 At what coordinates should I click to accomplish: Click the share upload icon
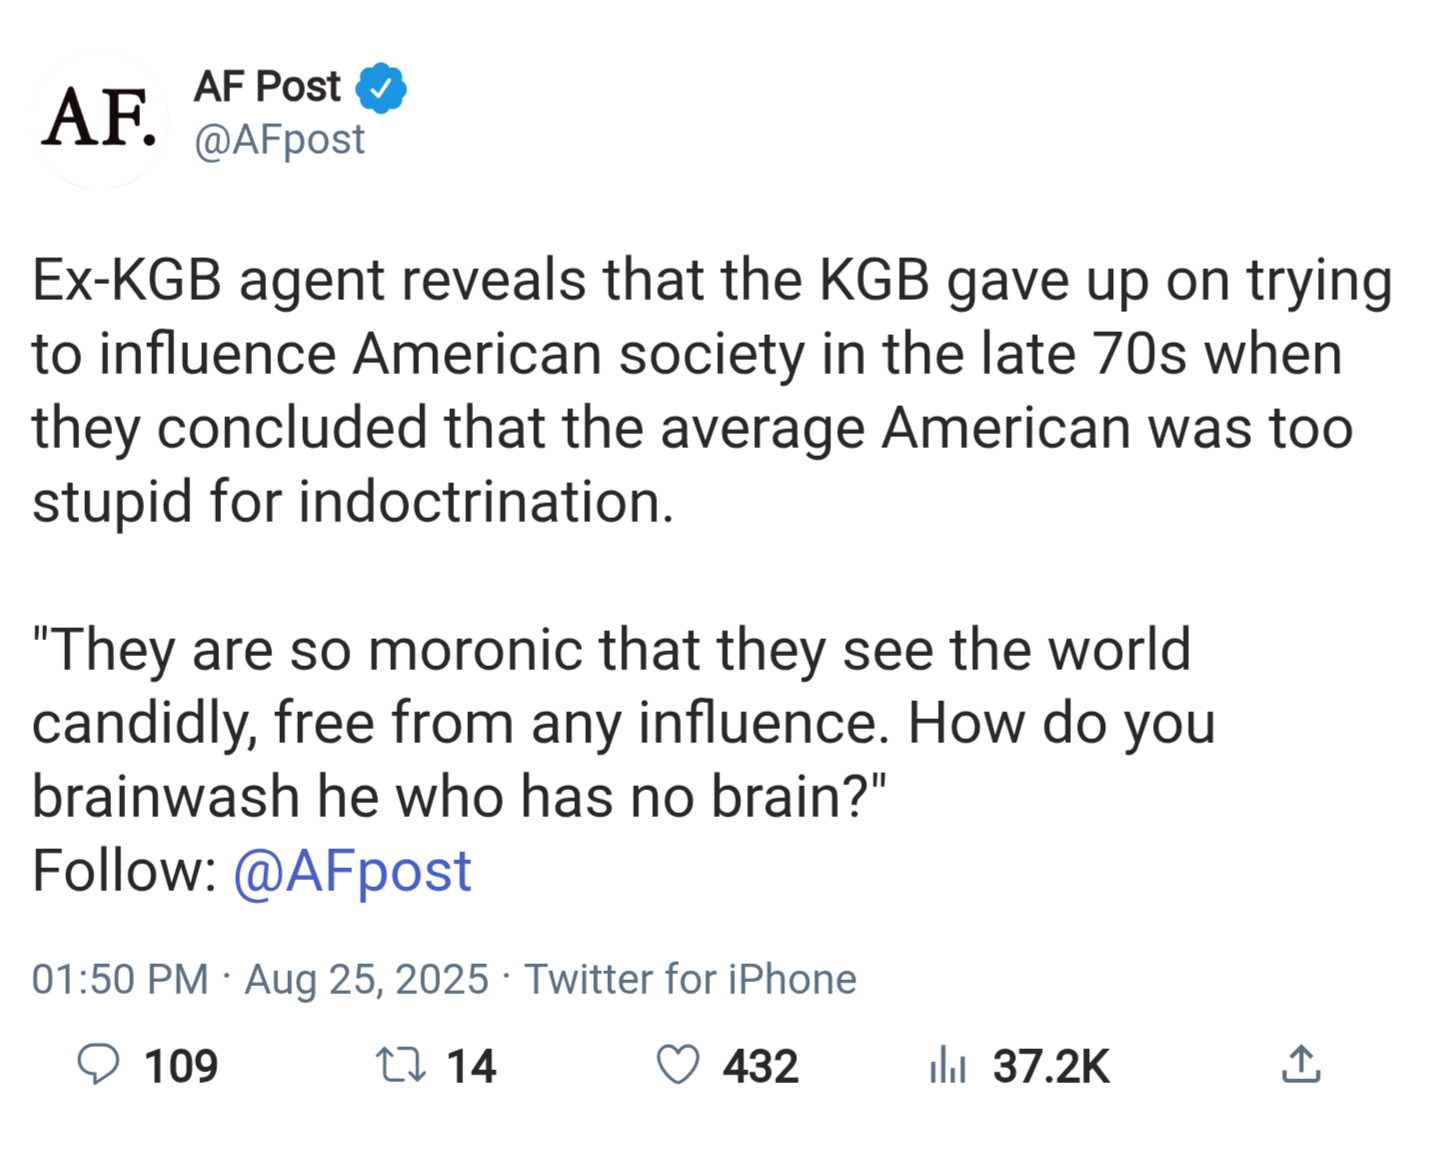point(1300,1065)
